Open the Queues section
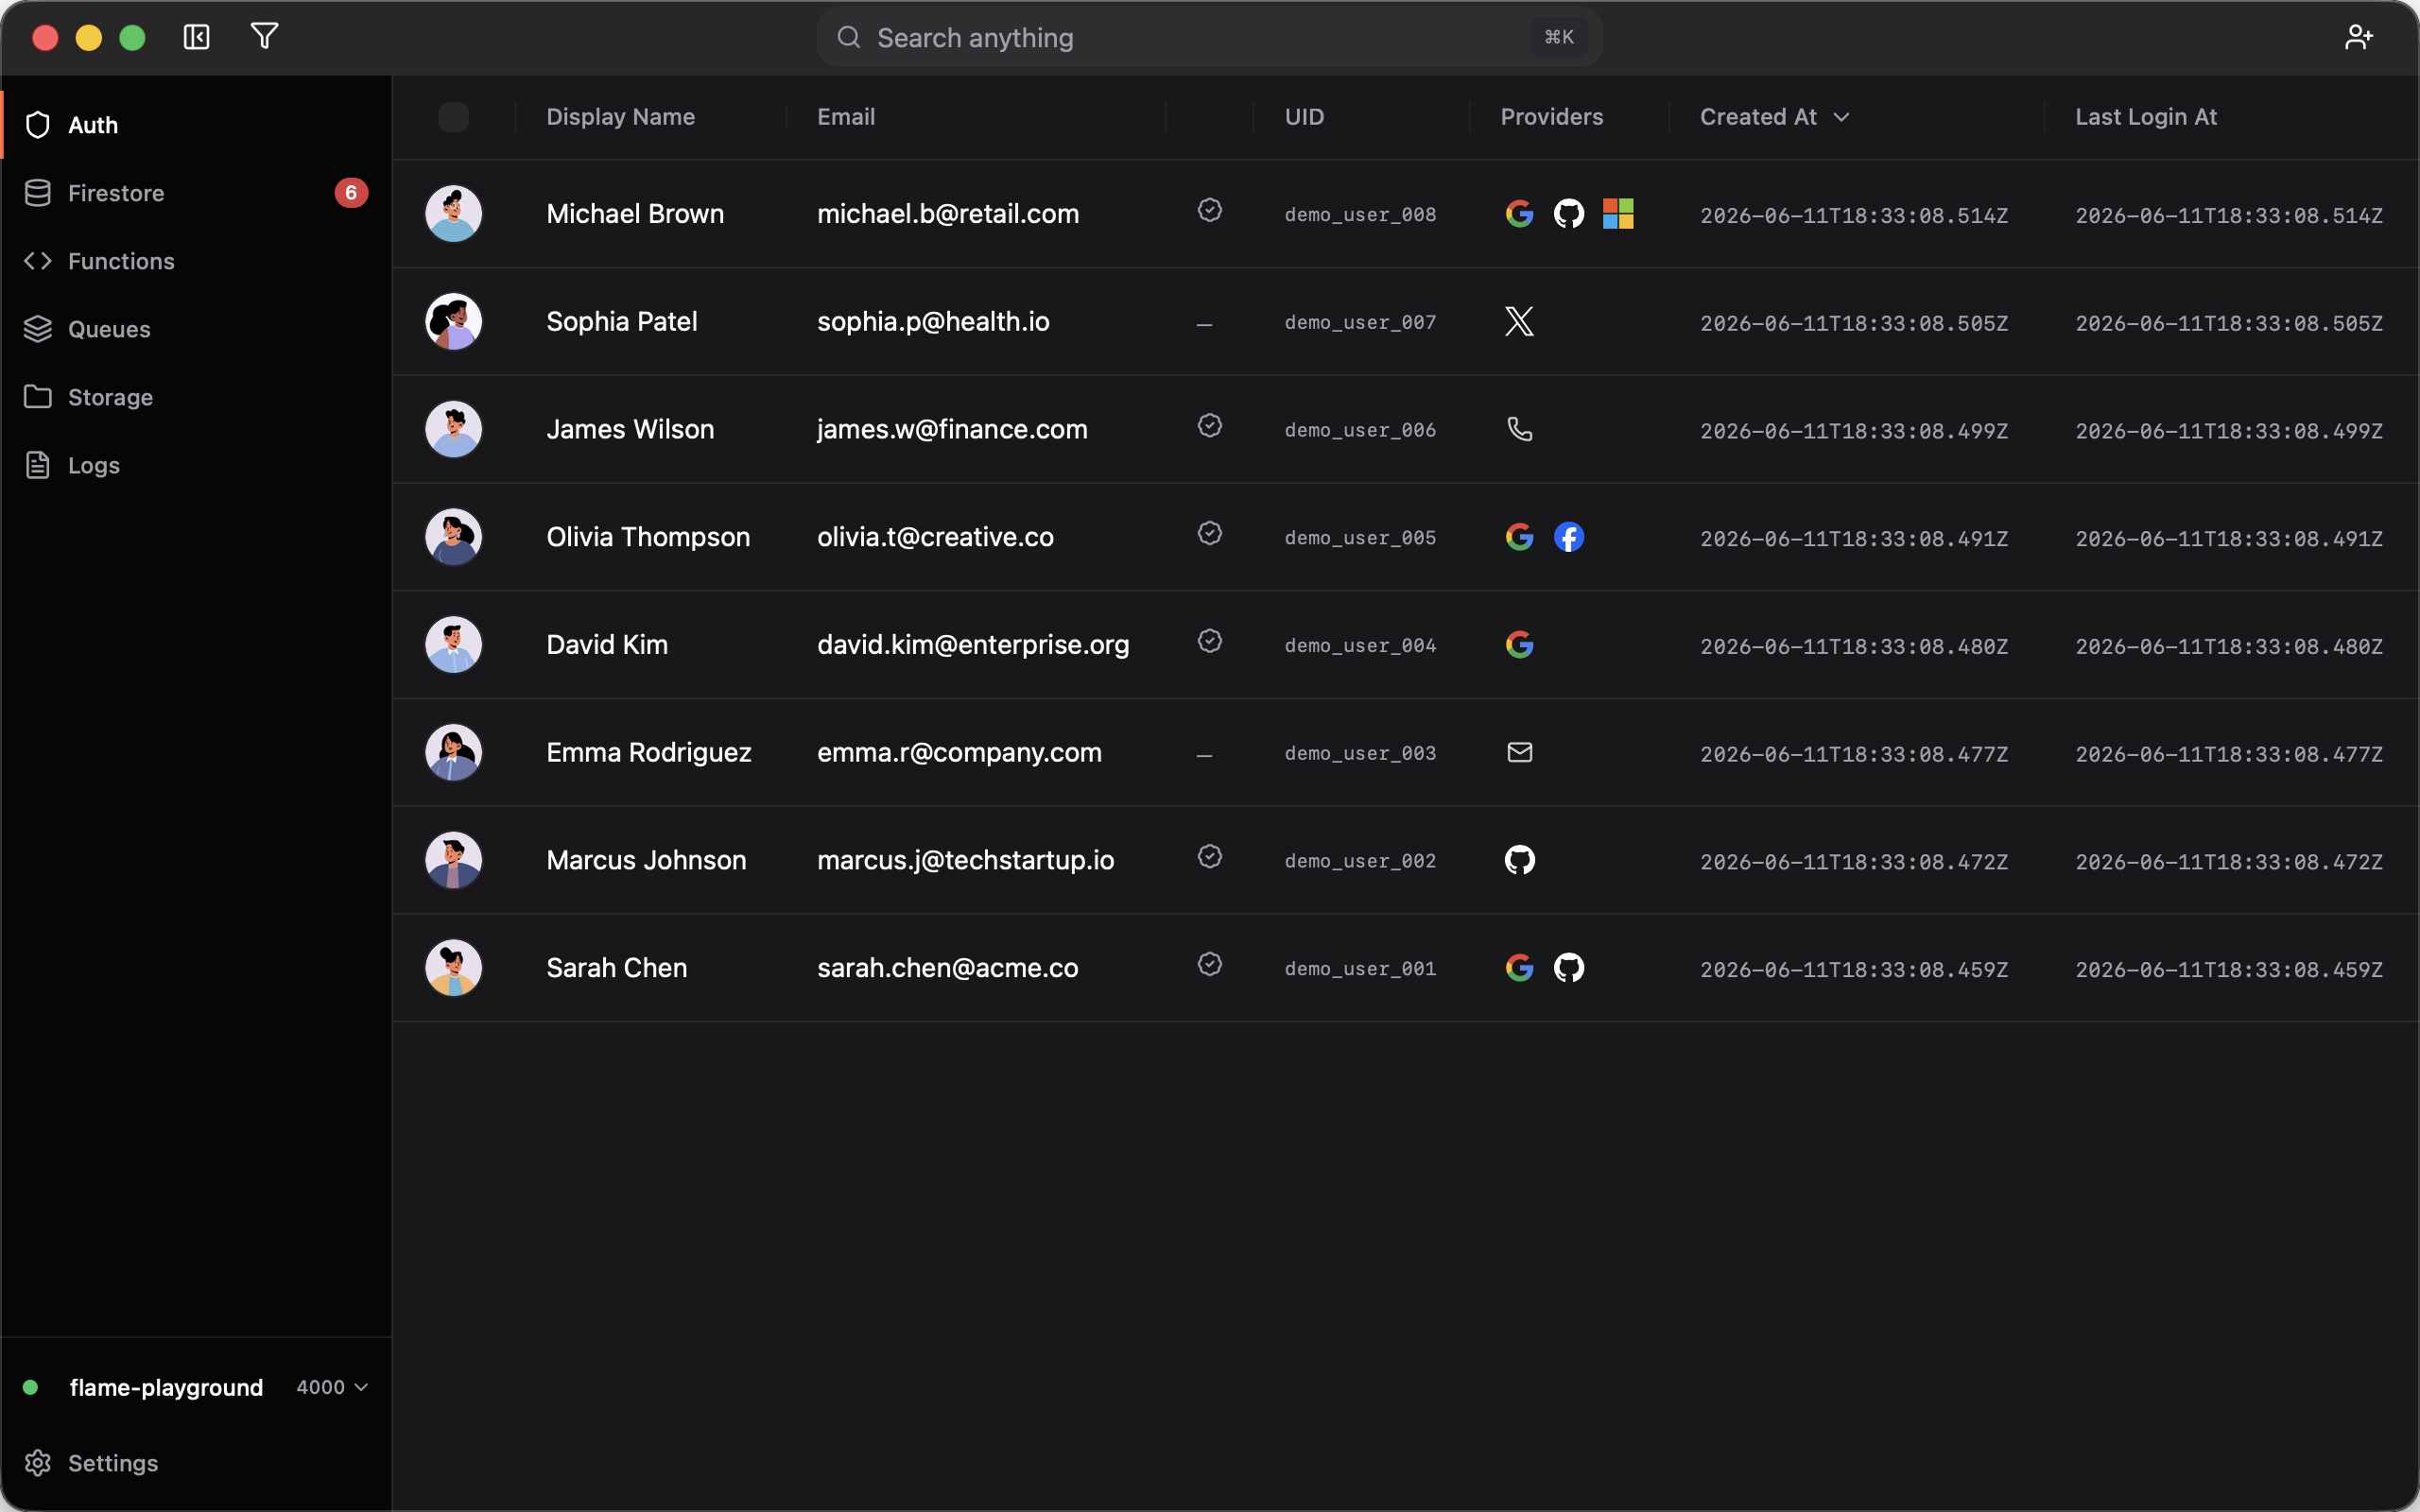 [196, 329]
